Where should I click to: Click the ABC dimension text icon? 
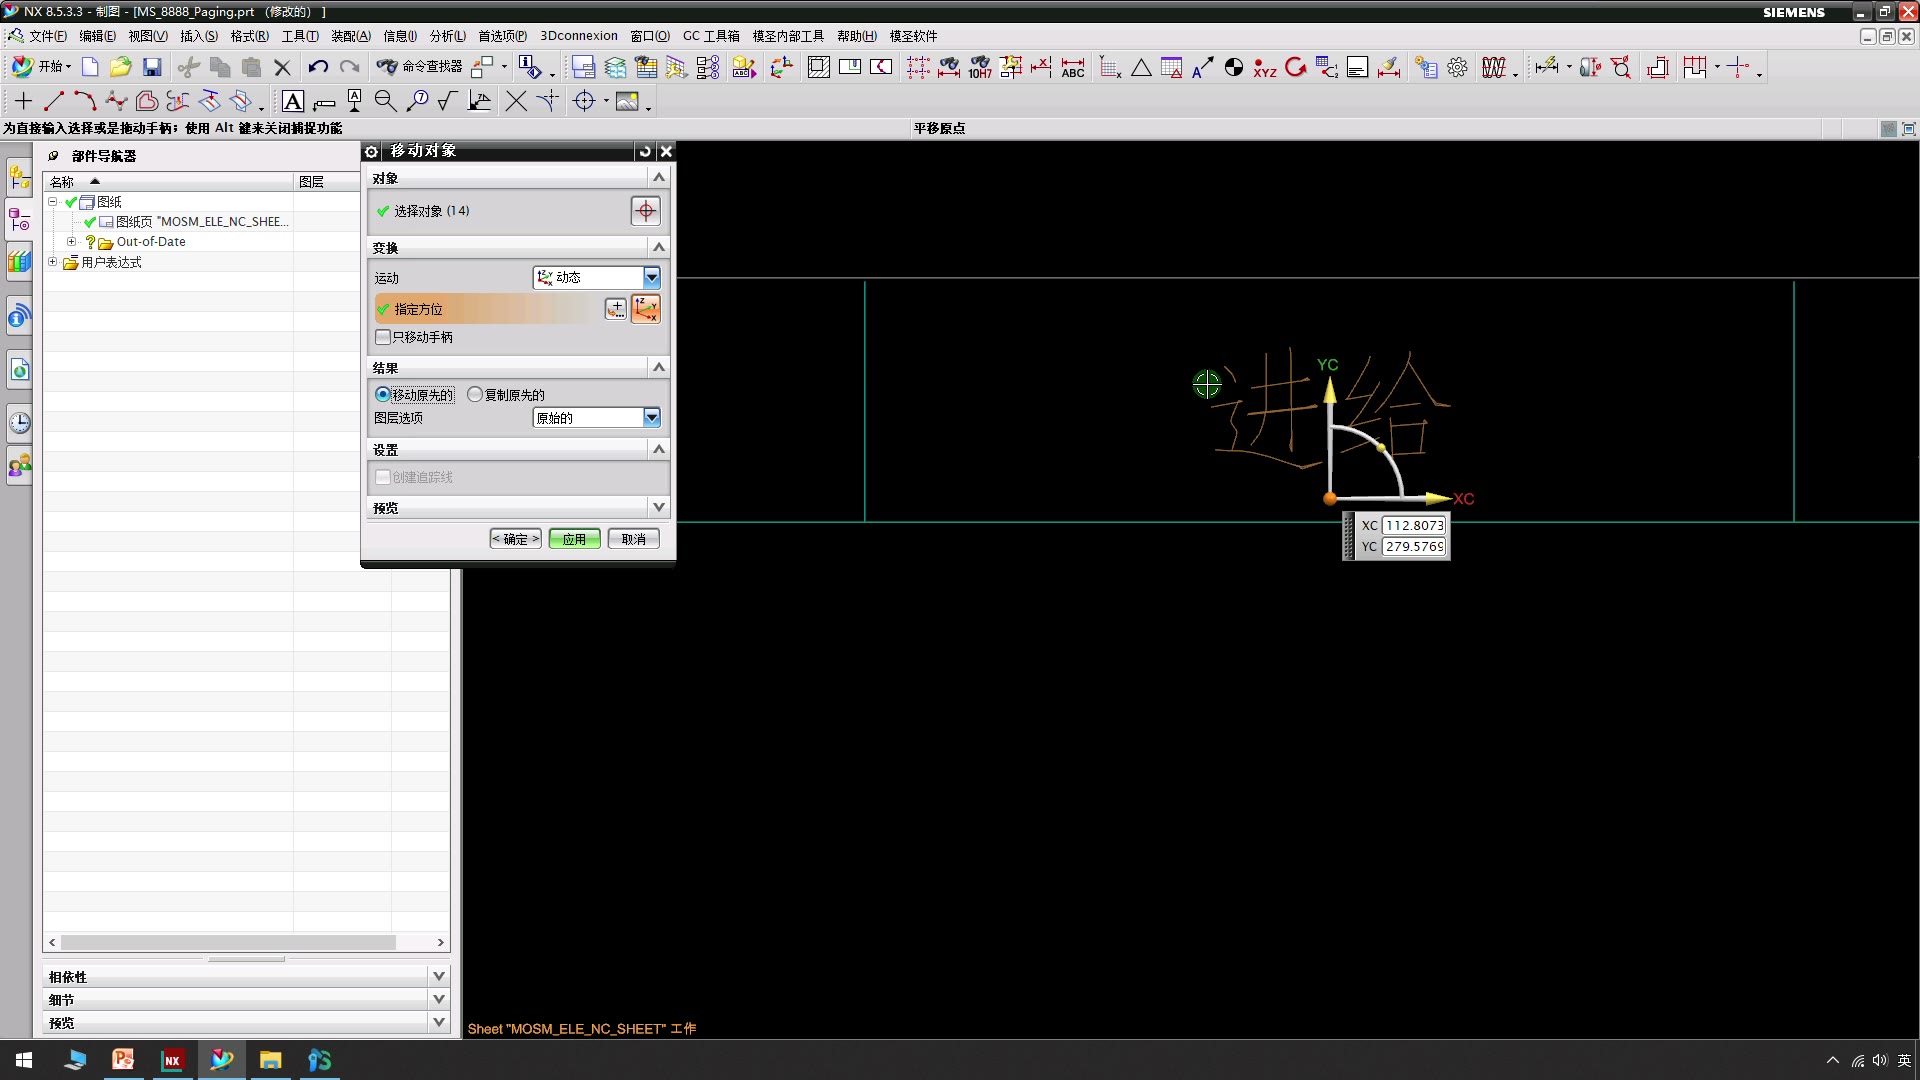coord(1073,67)
